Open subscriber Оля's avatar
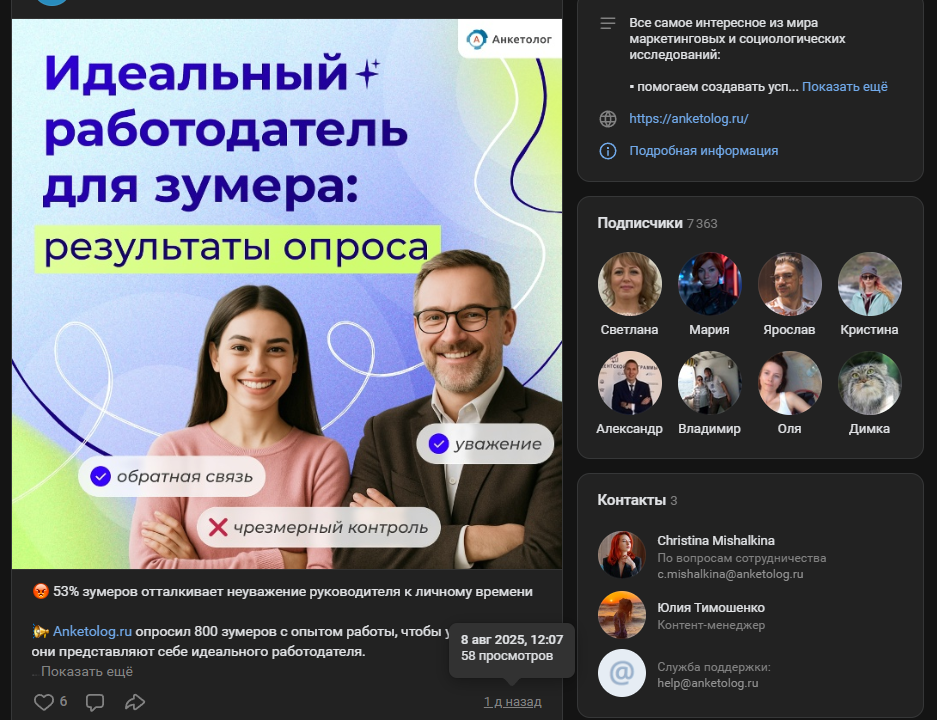This screenshot has width=937, height=720. coord(789,383)
